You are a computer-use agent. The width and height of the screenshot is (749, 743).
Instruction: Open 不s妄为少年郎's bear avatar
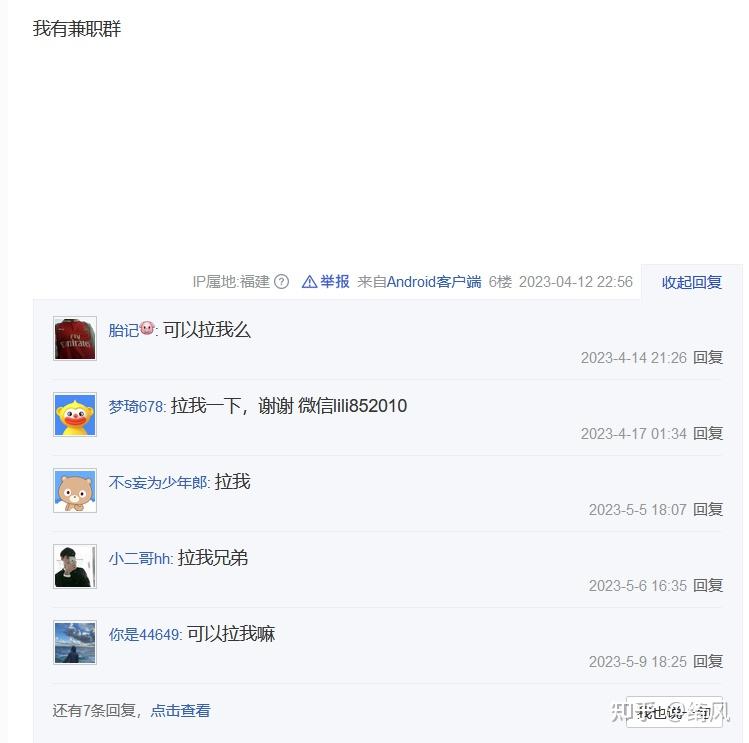(75, 490)
